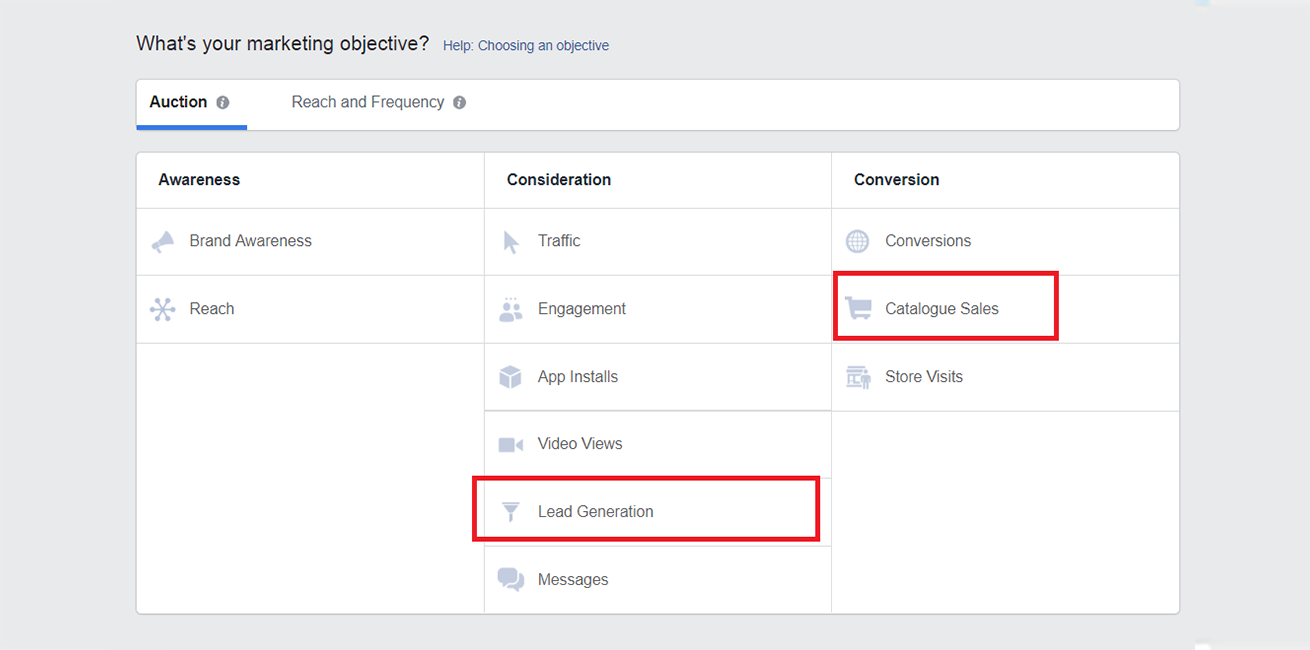The image size is (1310, 650).
Task: Click the Engagement people icon
Action: click(x=511, y=309)
